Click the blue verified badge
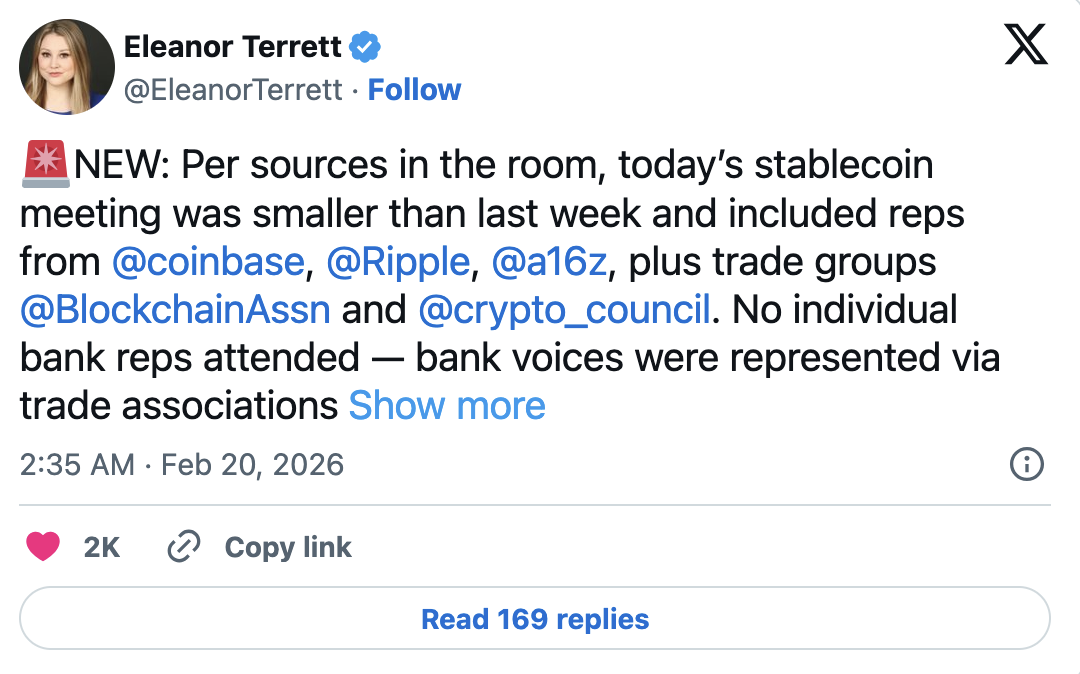Viewport: 1080px width, 674px height. tap(363, 46)
